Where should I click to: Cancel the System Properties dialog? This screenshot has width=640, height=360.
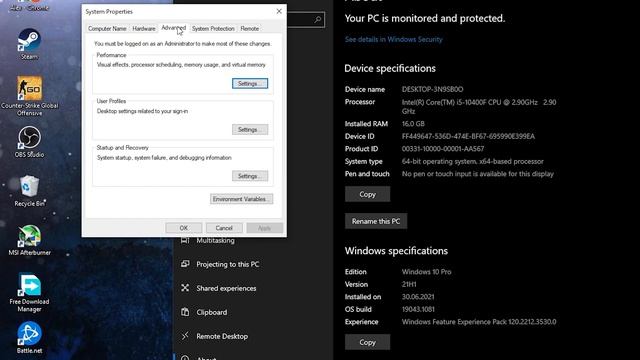click(224, 228)
